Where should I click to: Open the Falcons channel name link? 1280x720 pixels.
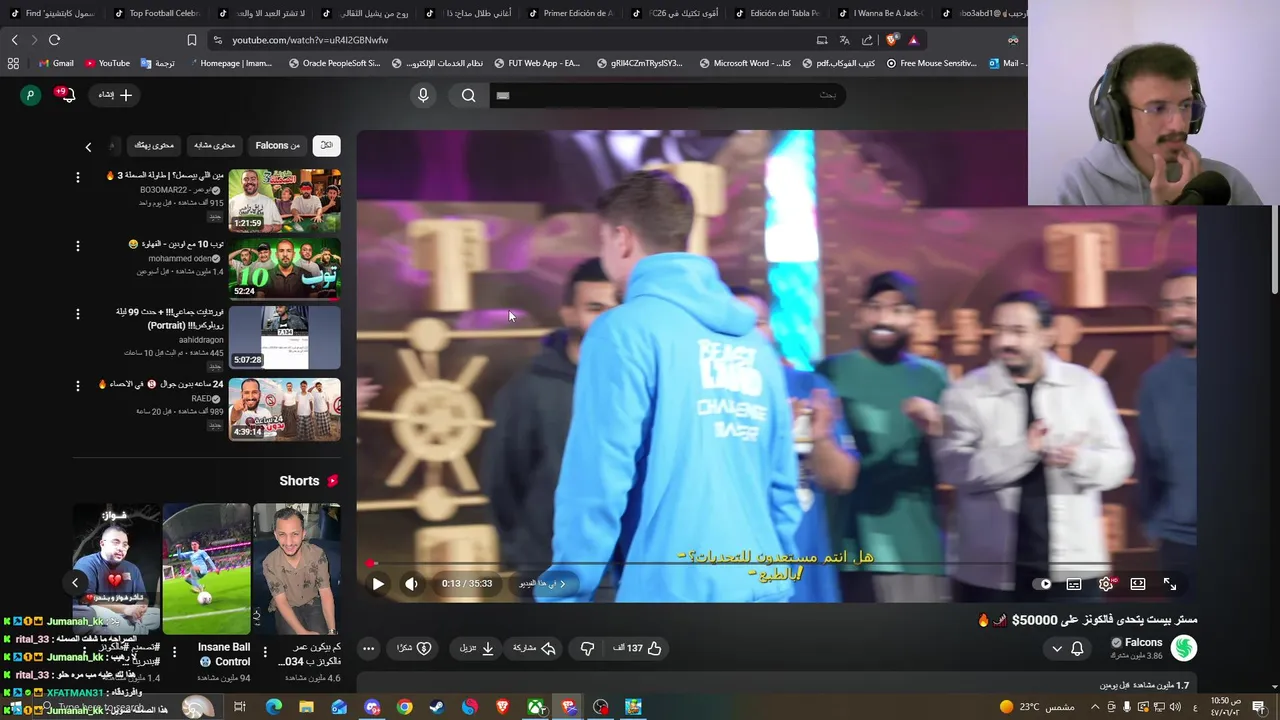[x=1143, y=642]
